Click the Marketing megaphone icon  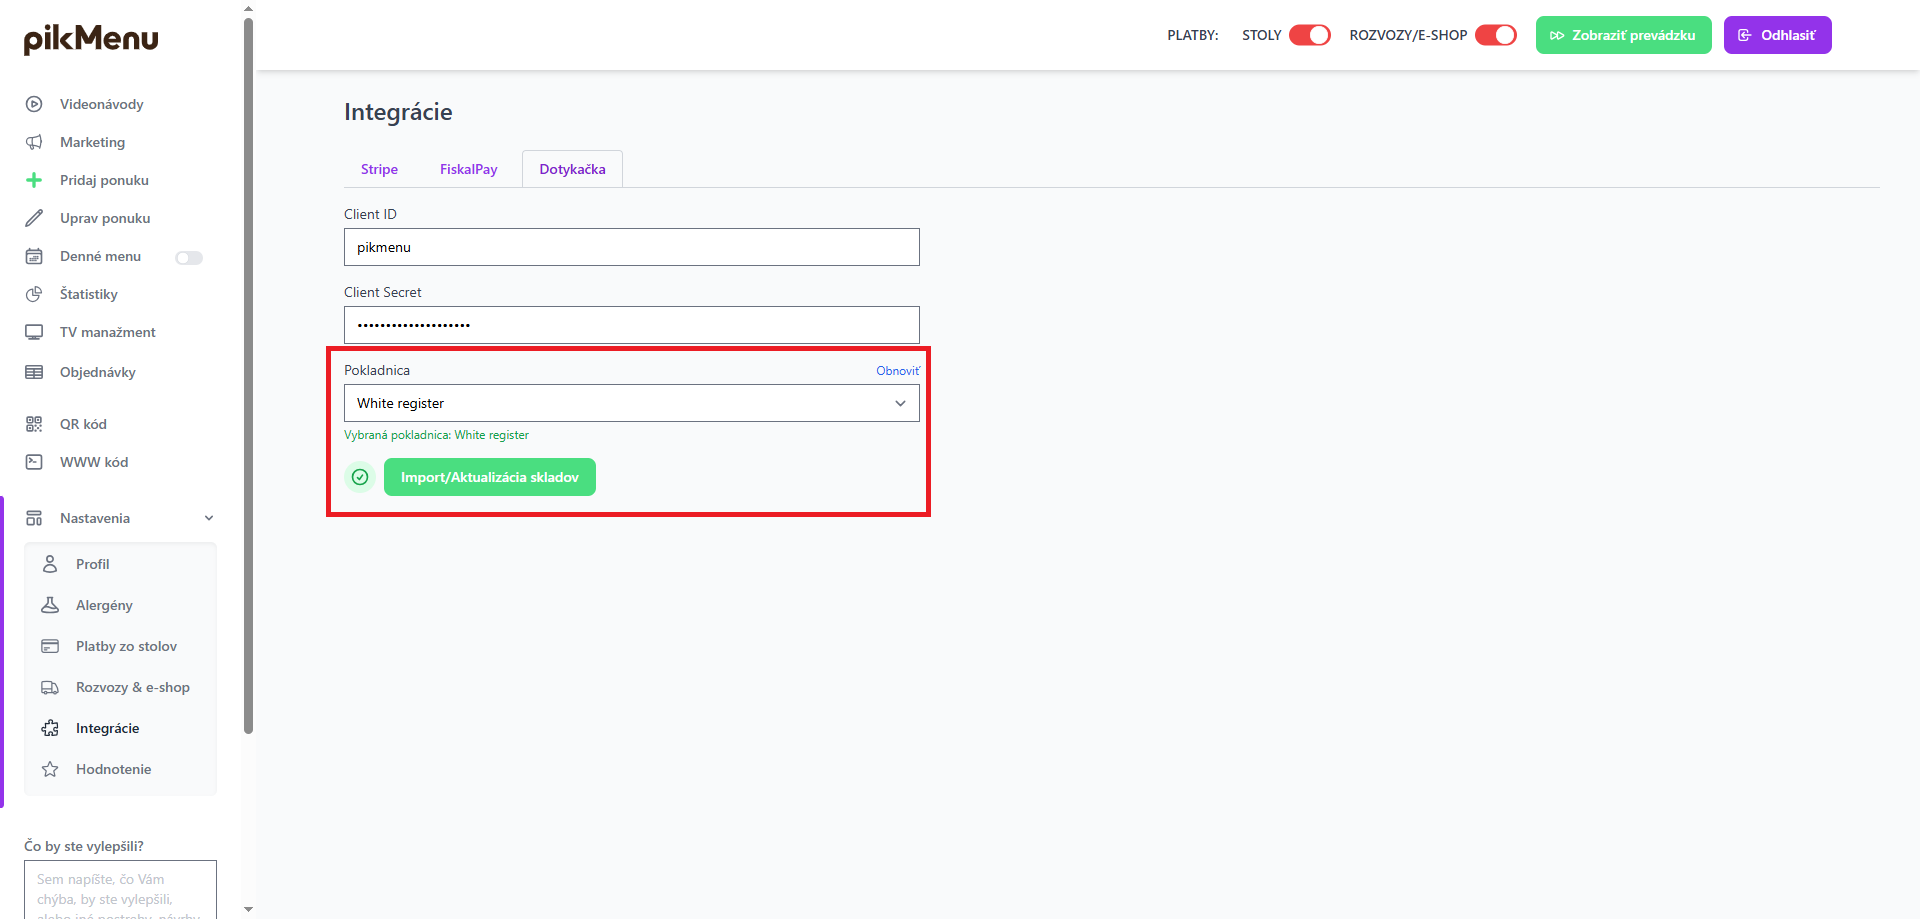(34, 142)
